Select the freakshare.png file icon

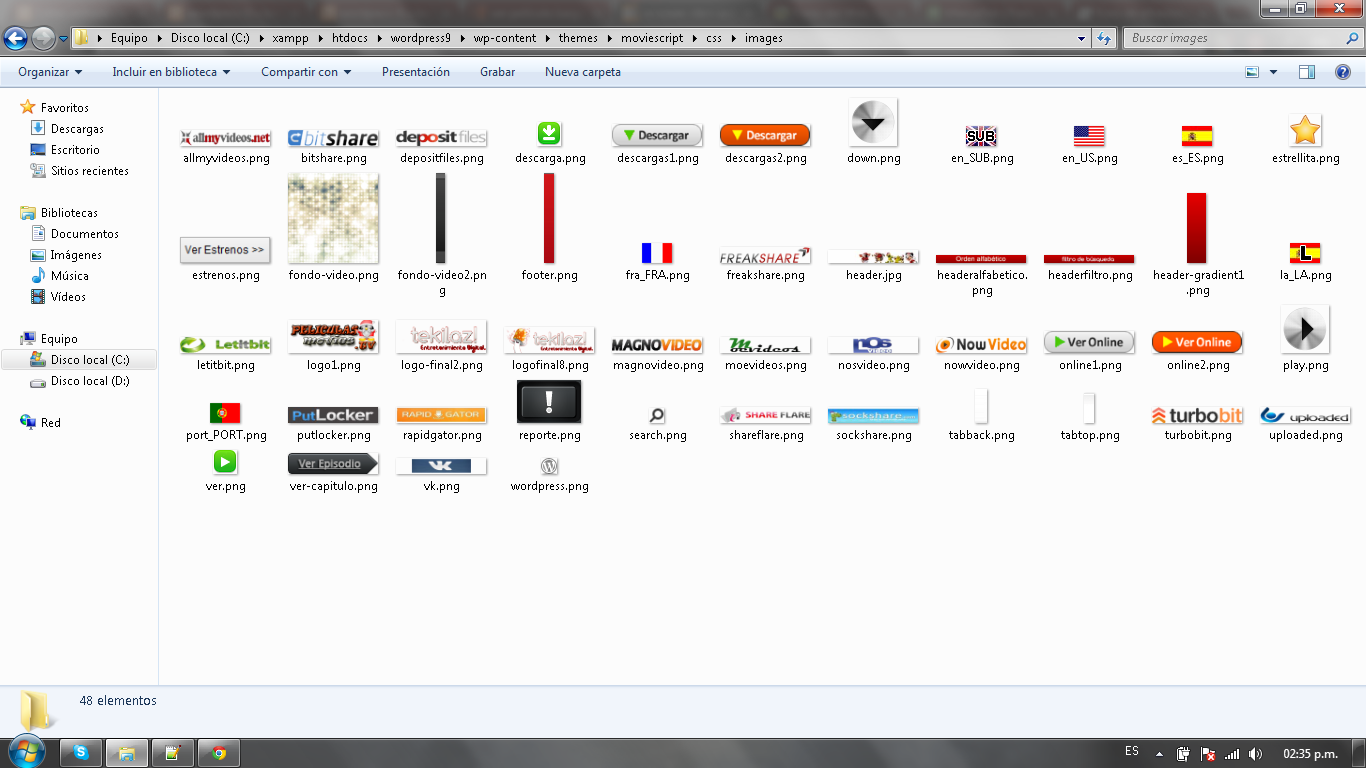tap(765, 256)
